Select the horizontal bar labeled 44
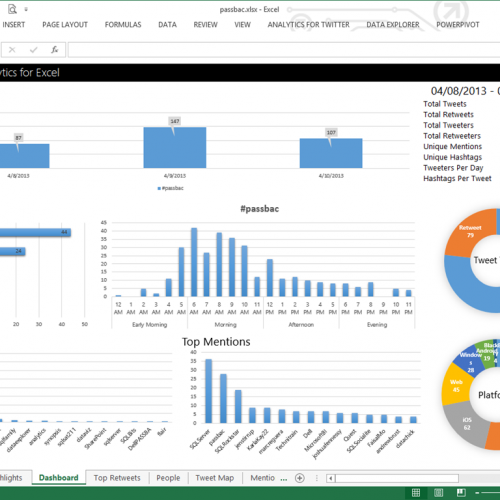 click(35, 232)
